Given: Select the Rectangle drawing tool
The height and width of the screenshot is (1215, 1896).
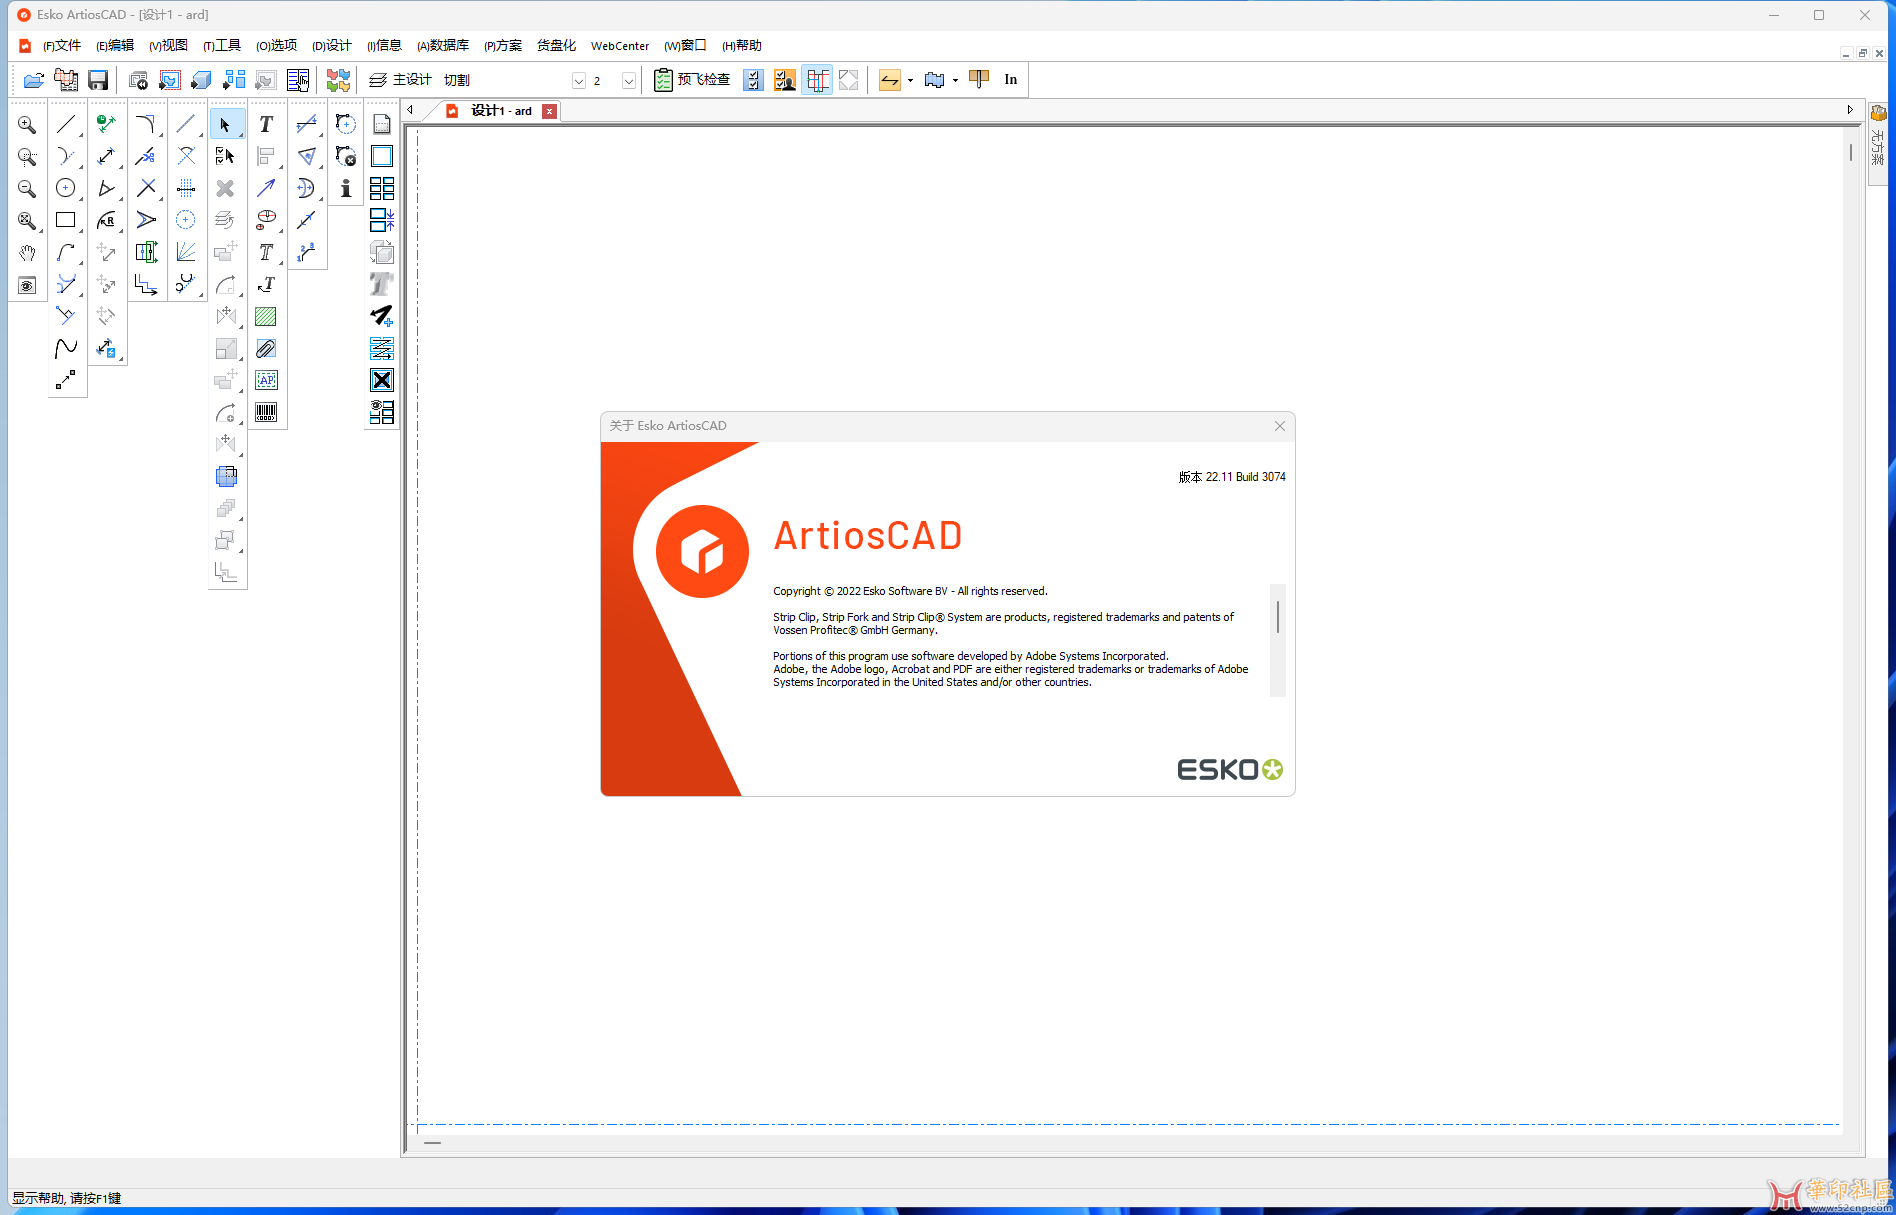Looking at the screenshot, I should (x=66, y=220).
